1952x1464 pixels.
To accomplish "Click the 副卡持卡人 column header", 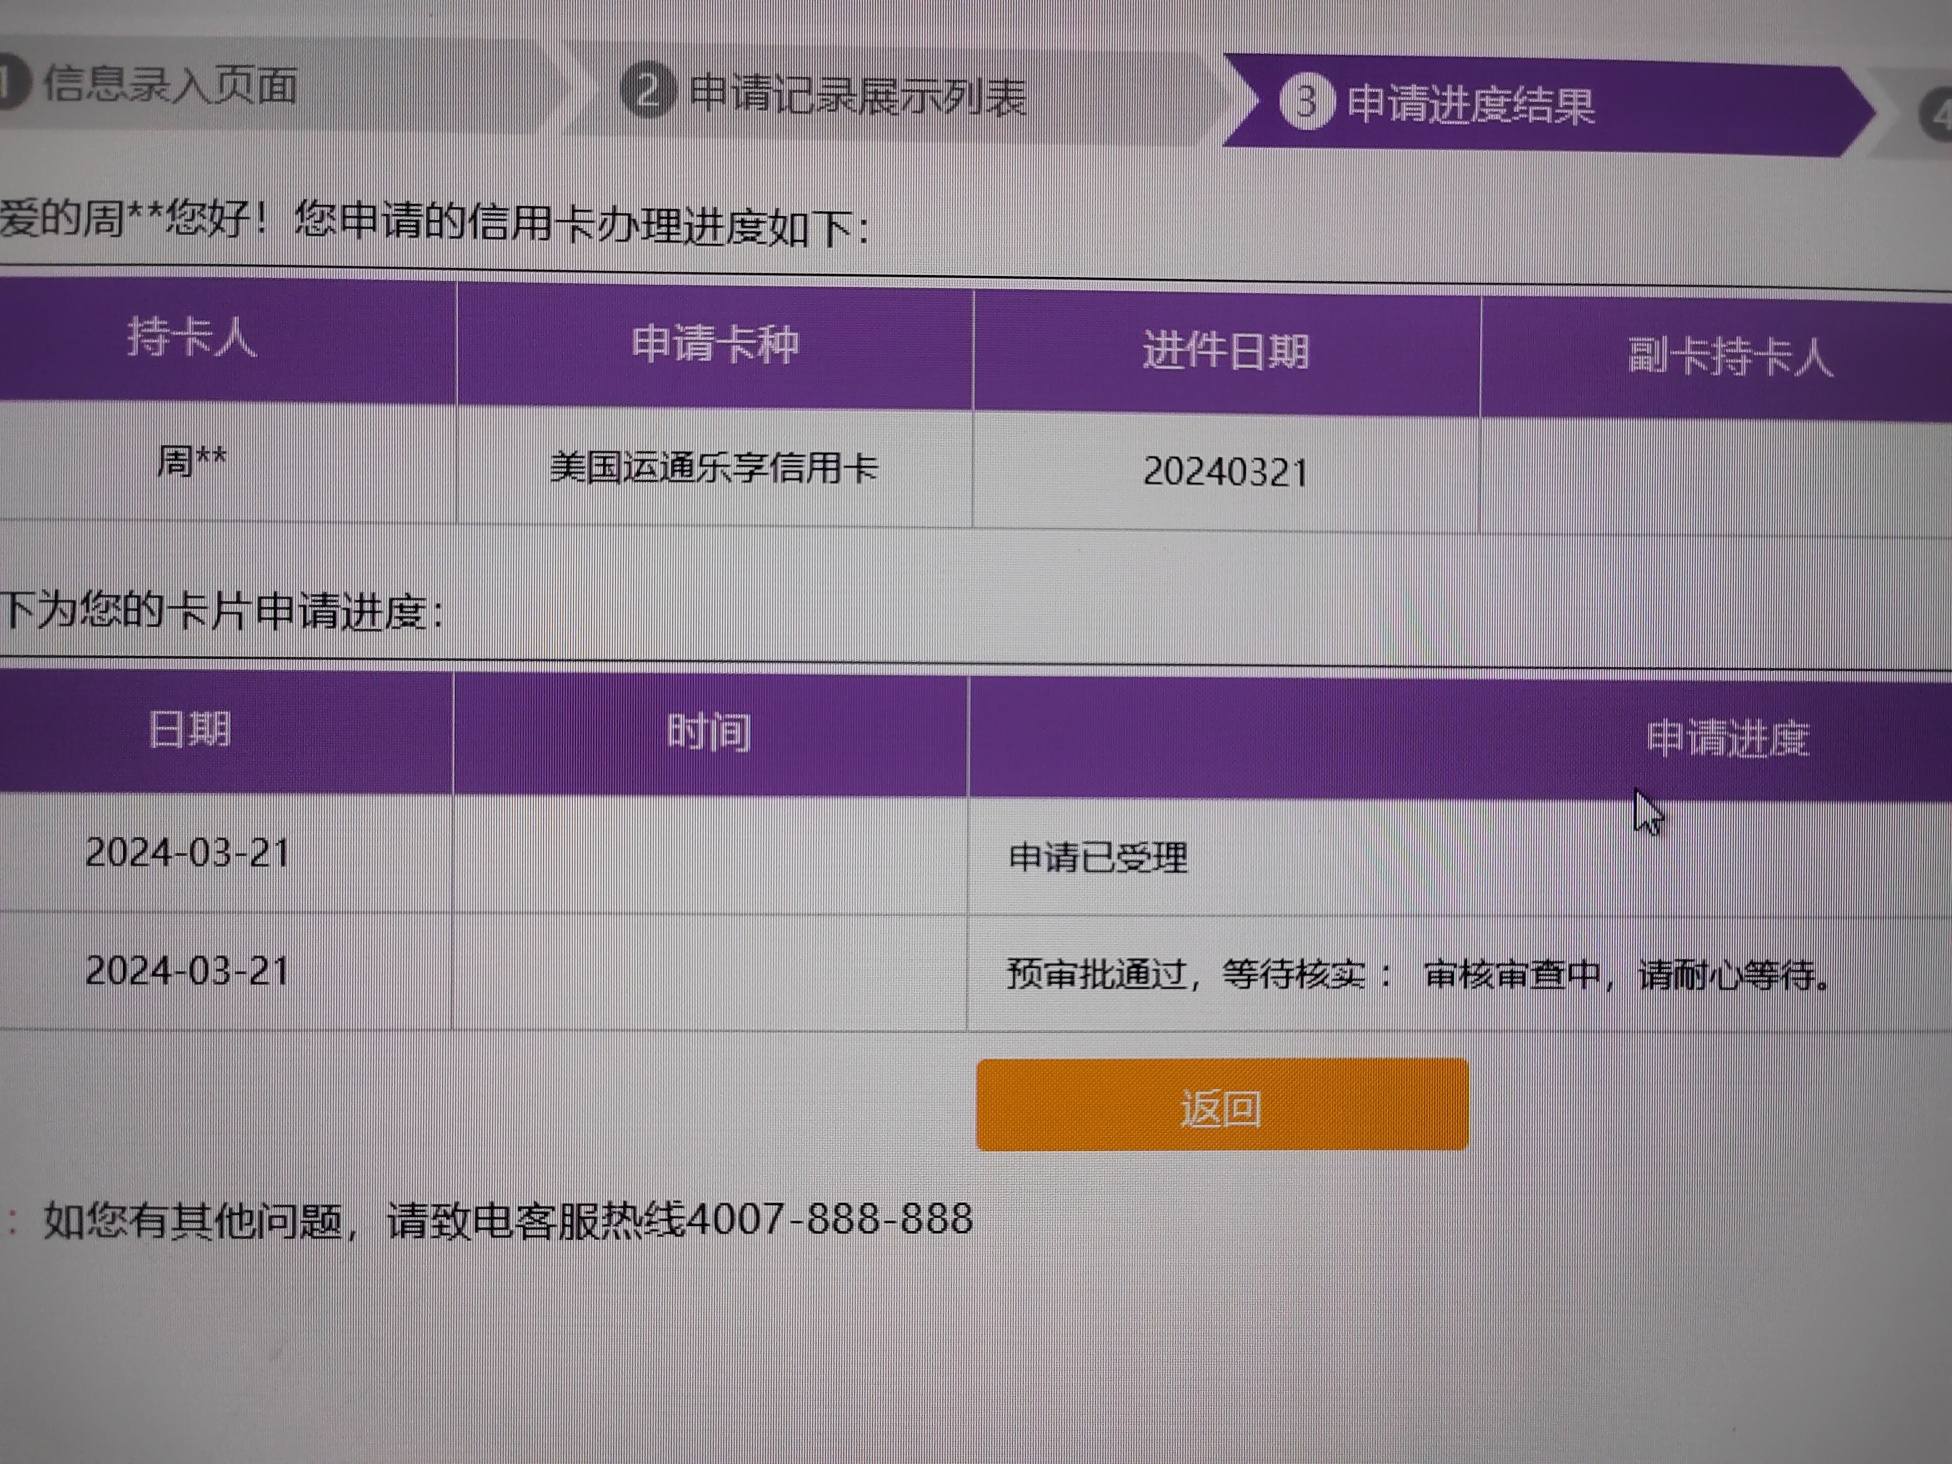I will pyautogui.click(x=1730, y=357).
